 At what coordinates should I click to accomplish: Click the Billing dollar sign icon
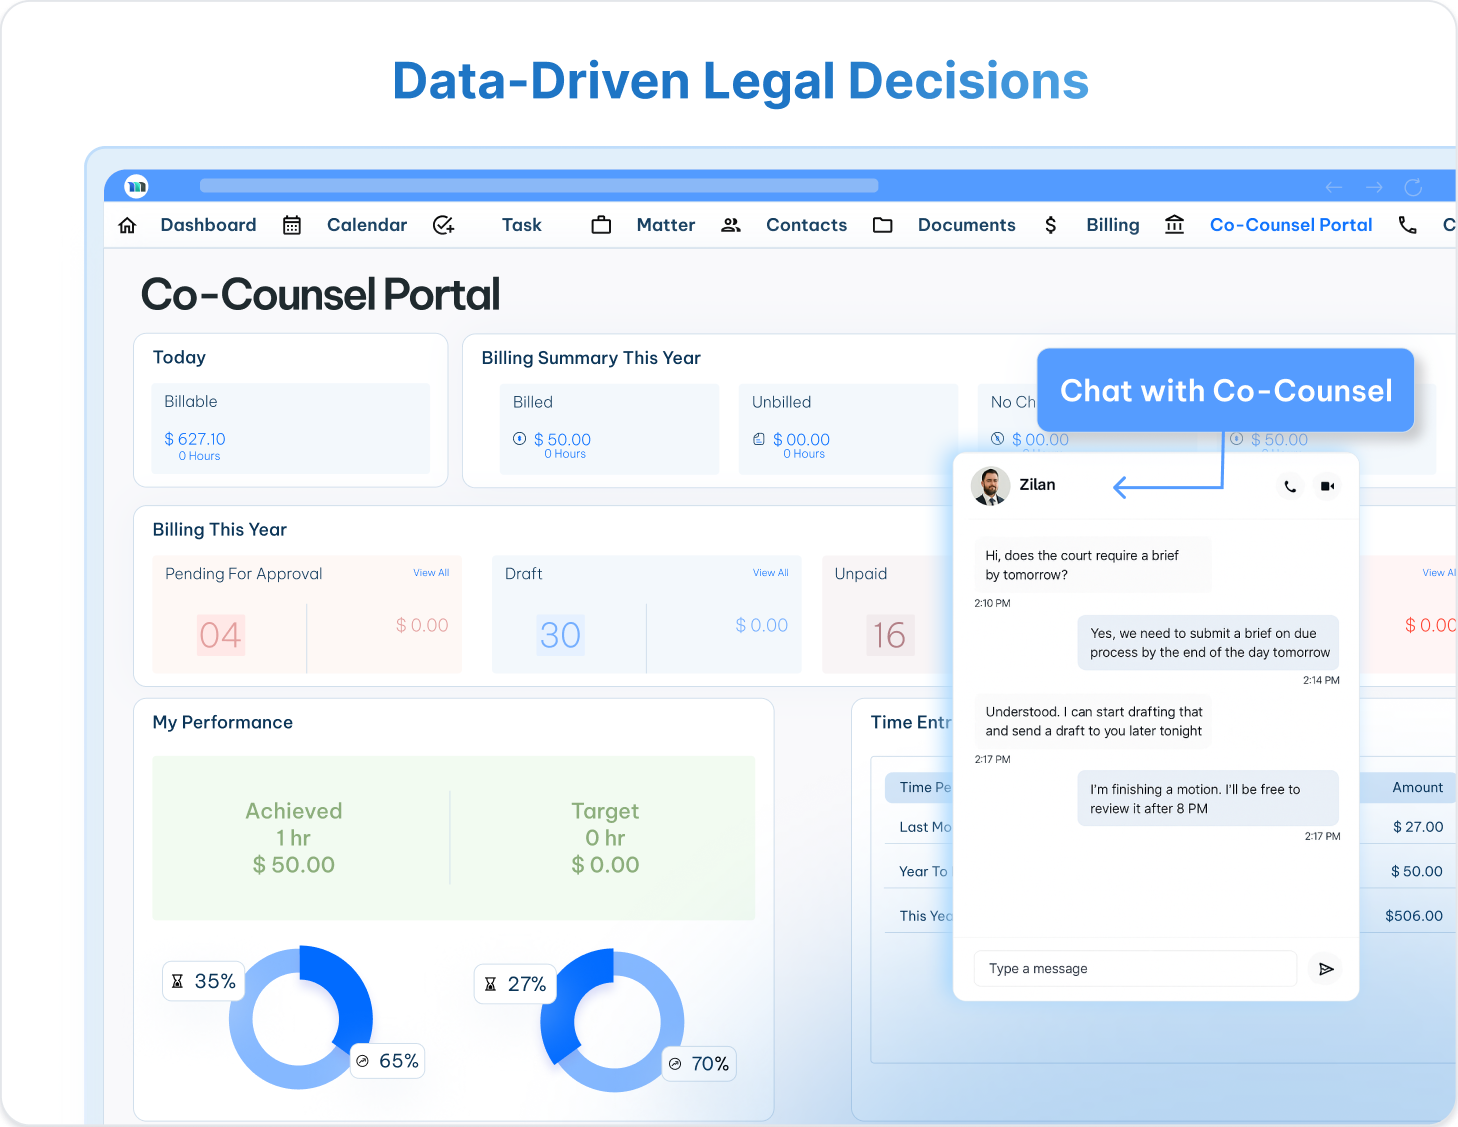1050,225
